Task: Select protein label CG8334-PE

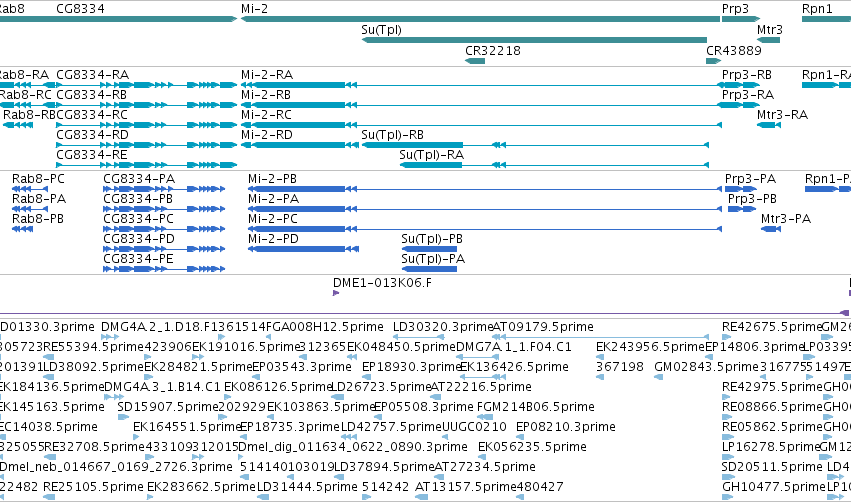Action: pos(138,259)
